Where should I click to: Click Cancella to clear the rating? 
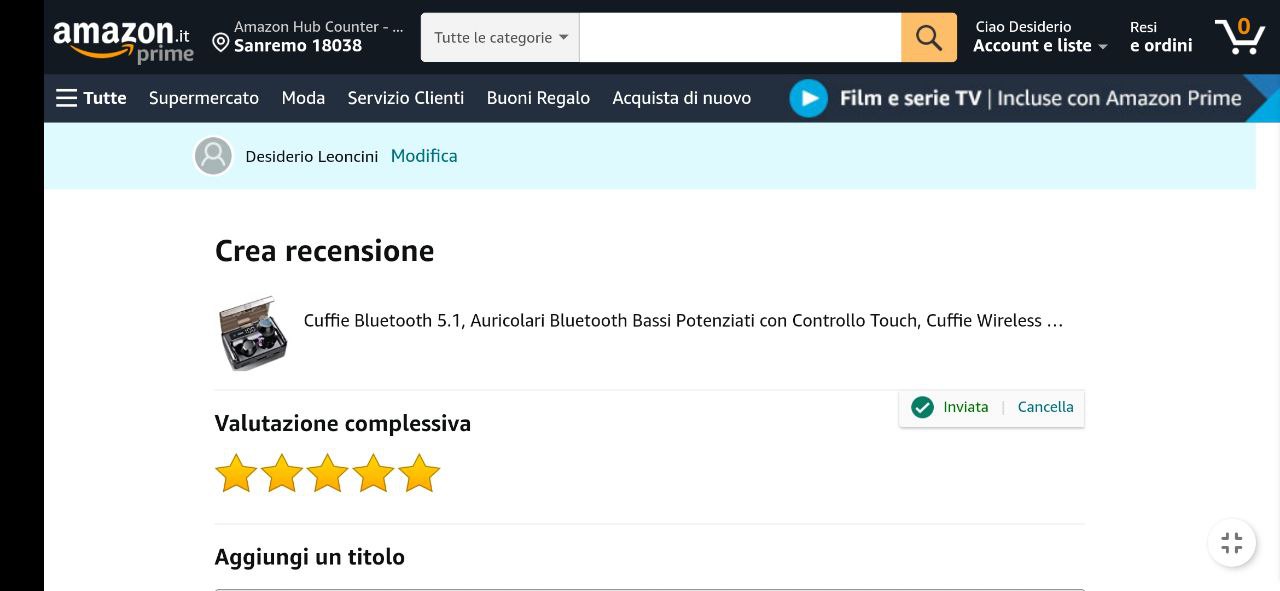1045,407
